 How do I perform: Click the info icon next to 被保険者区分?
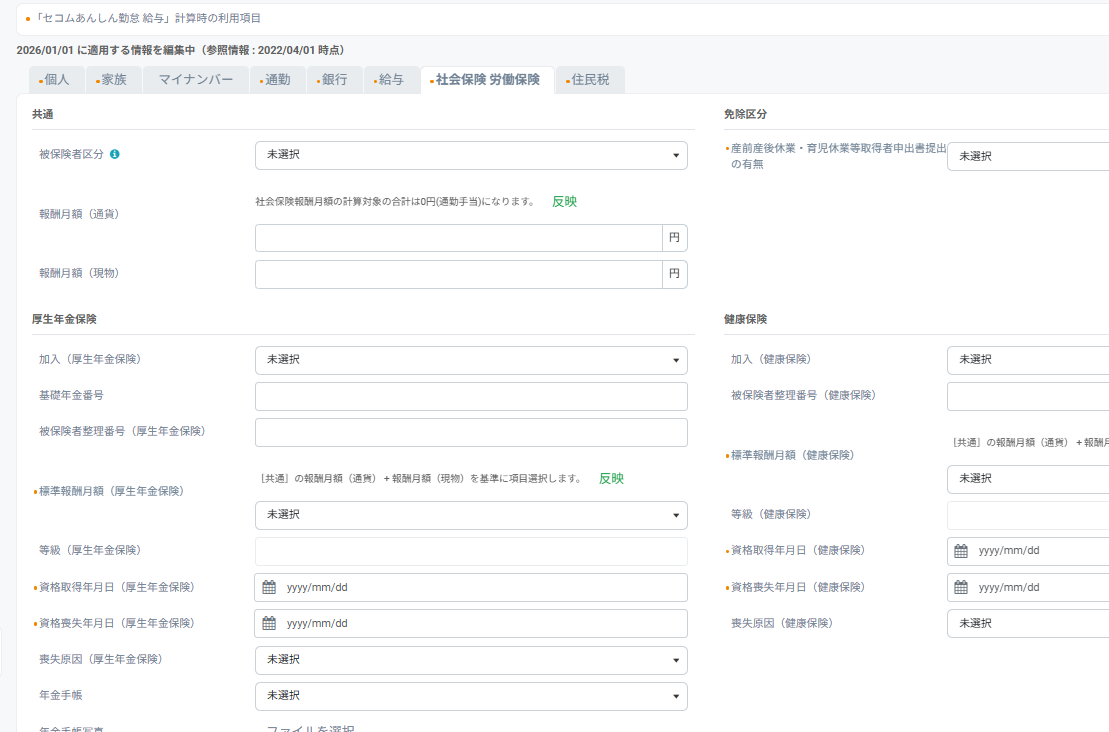(115, 155)
